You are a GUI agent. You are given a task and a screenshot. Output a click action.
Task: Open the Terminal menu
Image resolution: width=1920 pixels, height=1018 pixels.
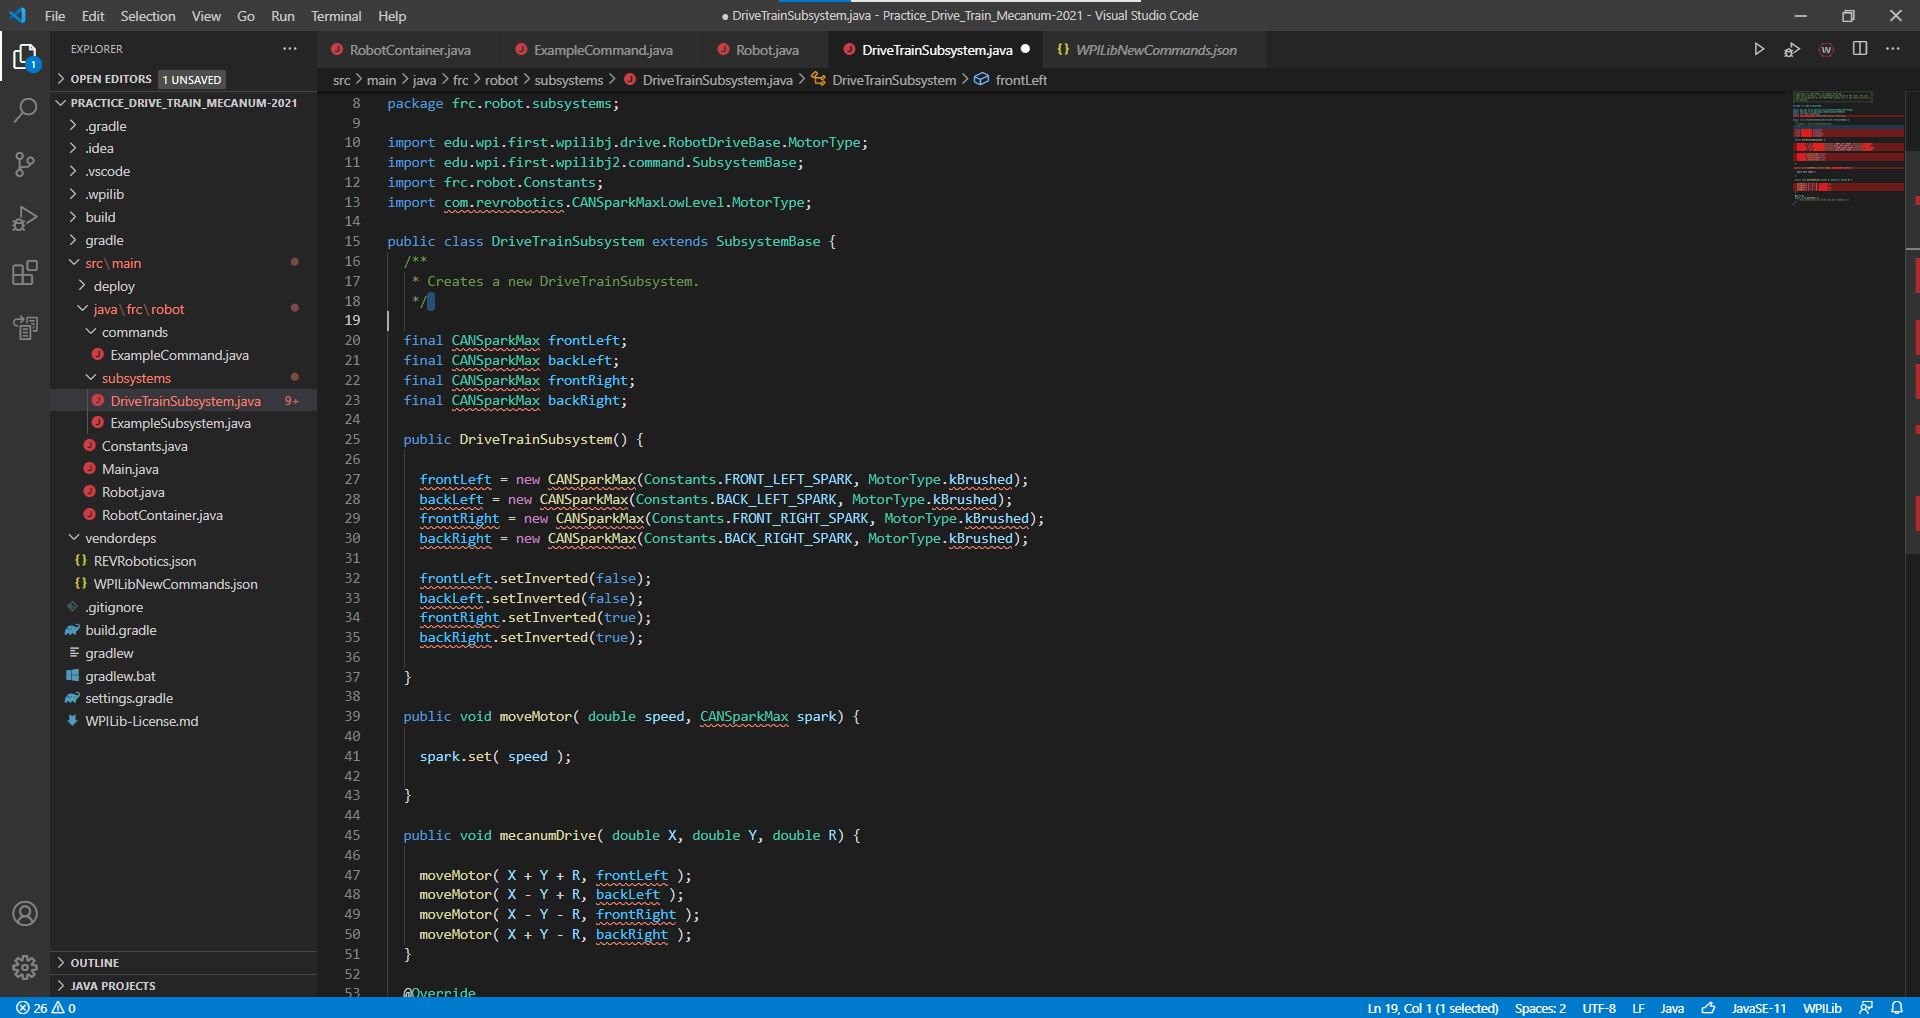click(x=336, y=16)
